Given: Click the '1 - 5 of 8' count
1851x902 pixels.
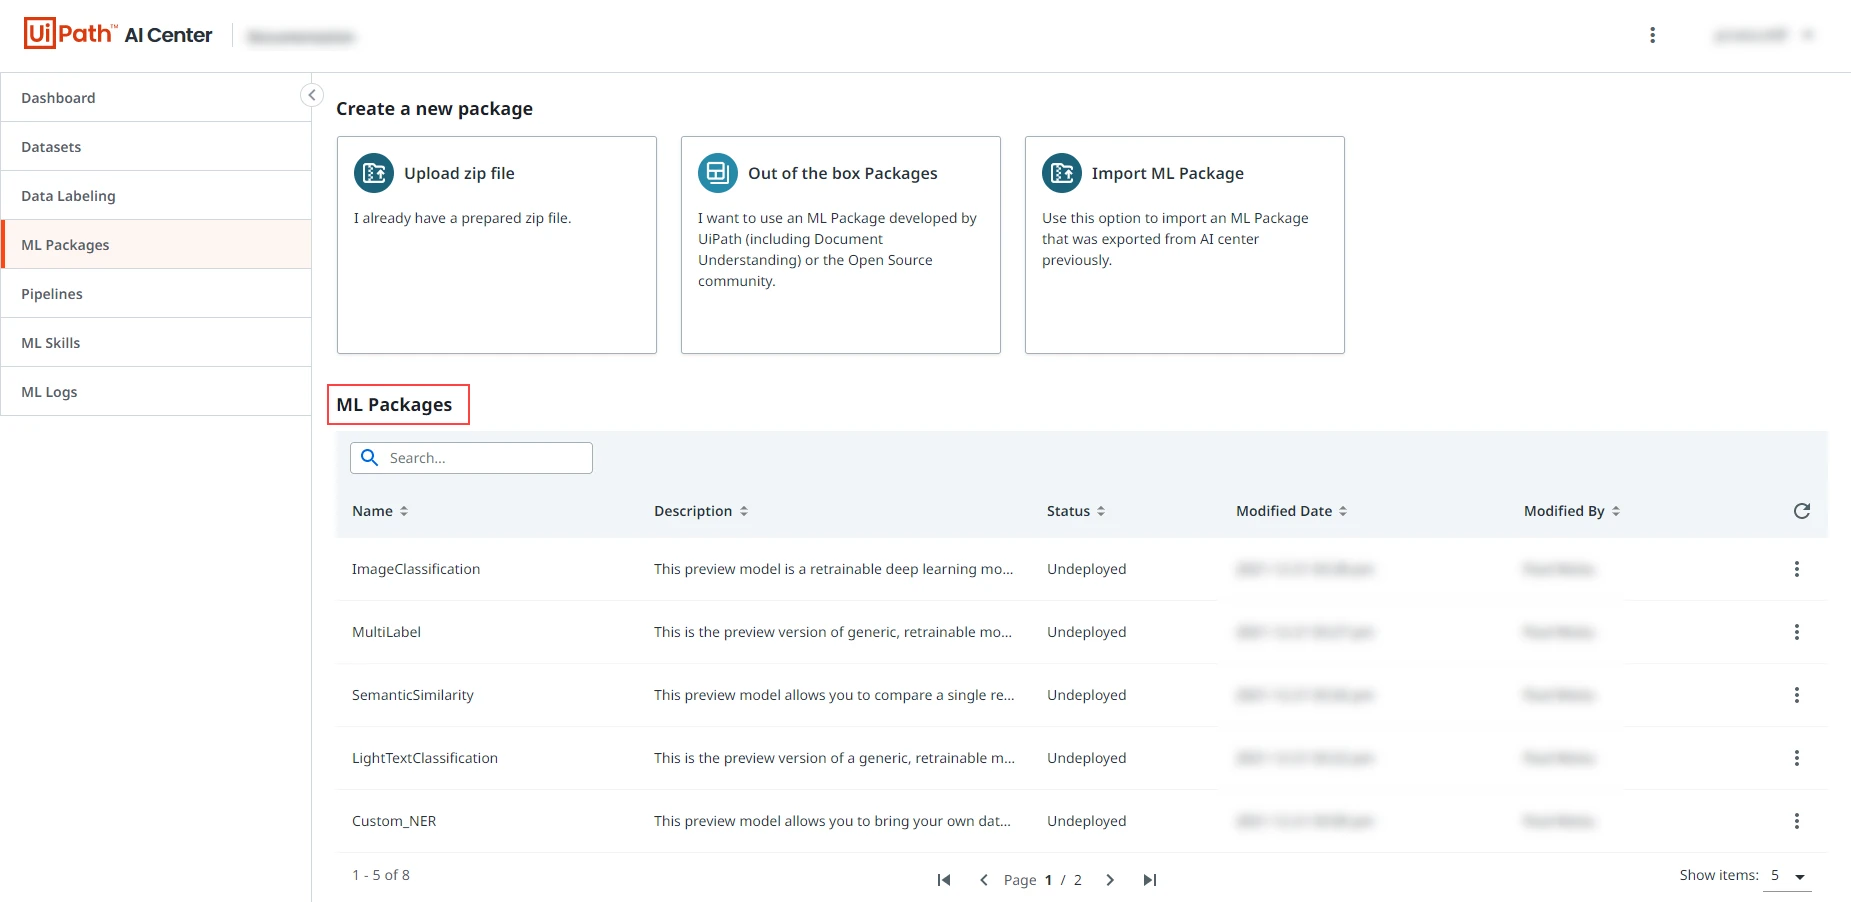Looking at the screenshot, I should coord(381,875).
